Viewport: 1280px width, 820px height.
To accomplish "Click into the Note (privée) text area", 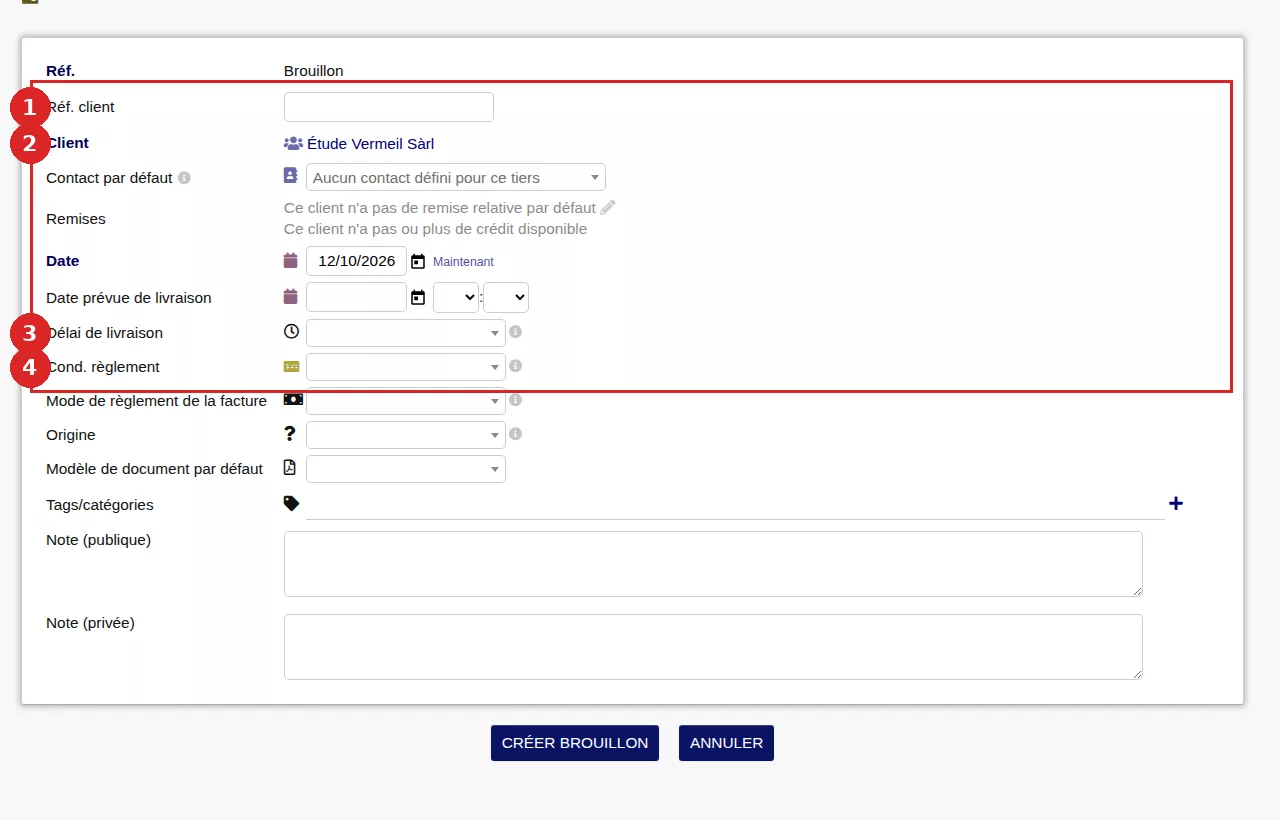I will 713,647.
